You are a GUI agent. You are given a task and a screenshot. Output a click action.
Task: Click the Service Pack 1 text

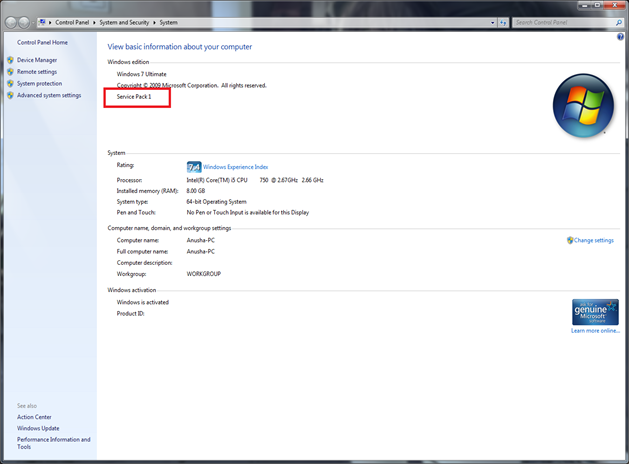(x=134, y=97)
